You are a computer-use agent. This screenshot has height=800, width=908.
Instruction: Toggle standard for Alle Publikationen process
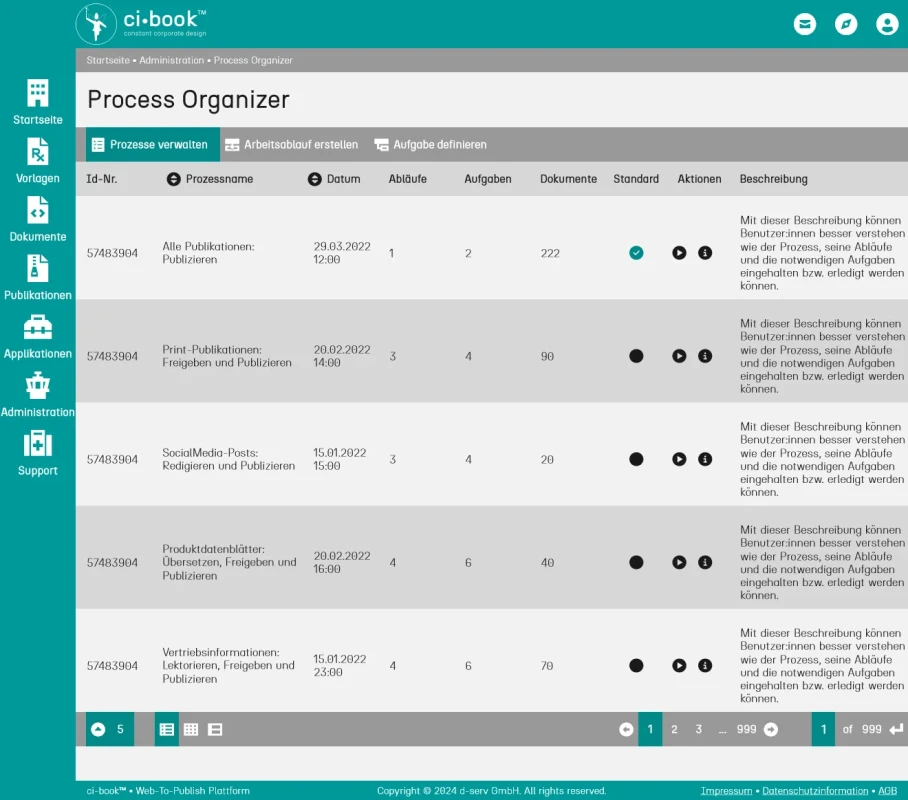pyautogui.click(x=636, y=253)
